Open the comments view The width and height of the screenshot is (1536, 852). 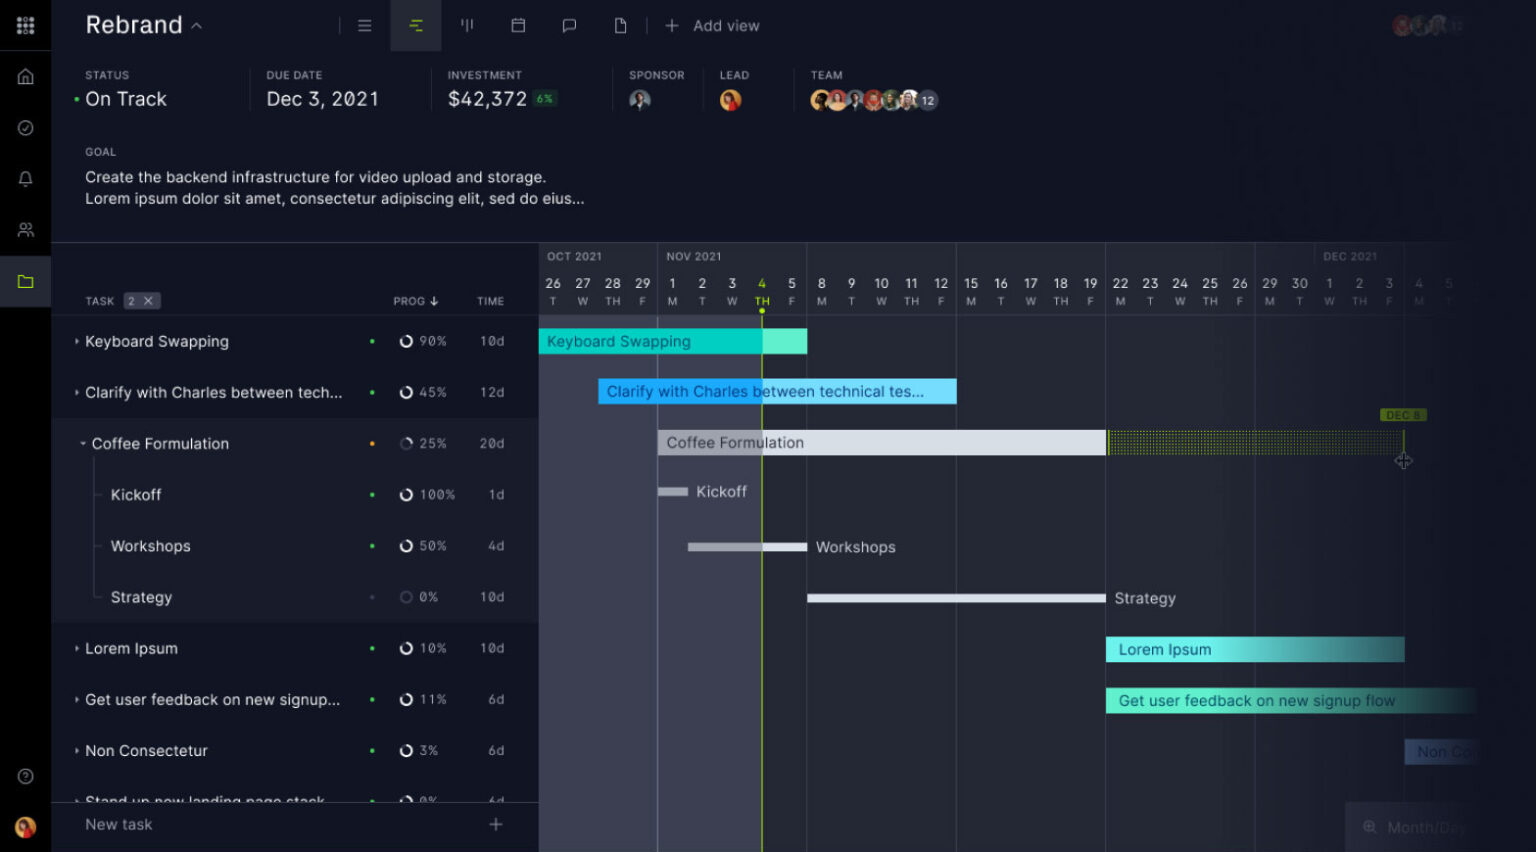coord(569,26)
